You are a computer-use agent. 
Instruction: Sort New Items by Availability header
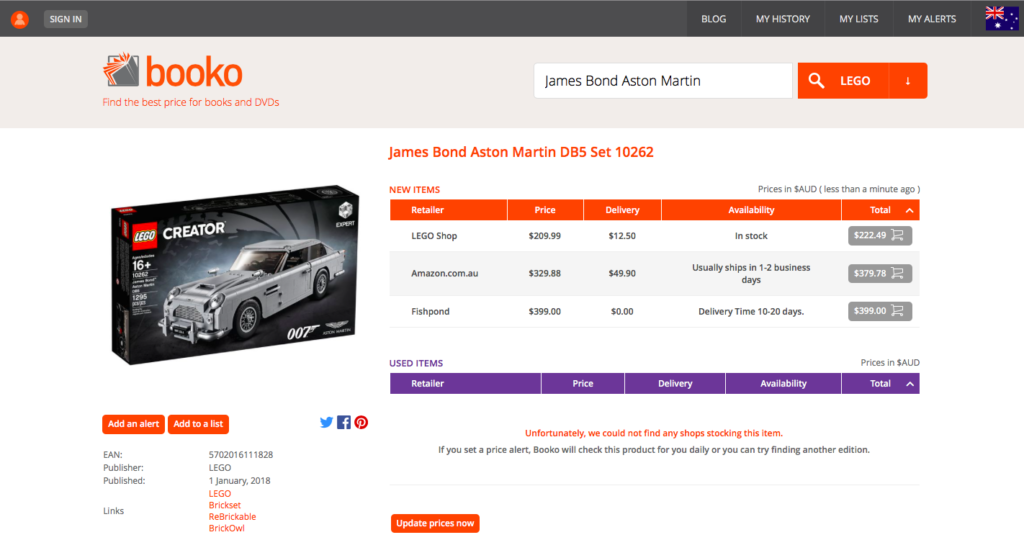pyautogui.click(x=751, y=210)
